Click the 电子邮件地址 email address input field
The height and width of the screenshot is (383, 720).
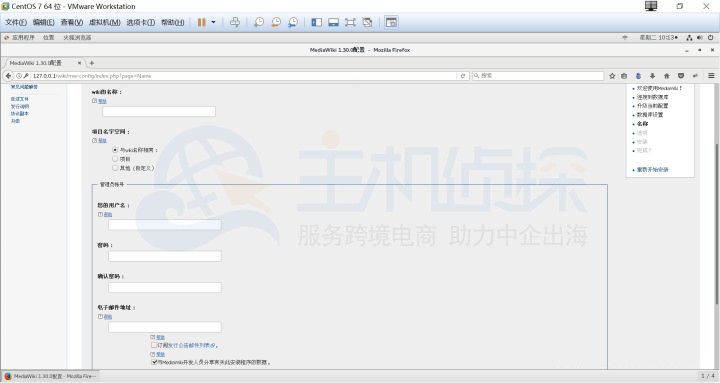(164, 327)
